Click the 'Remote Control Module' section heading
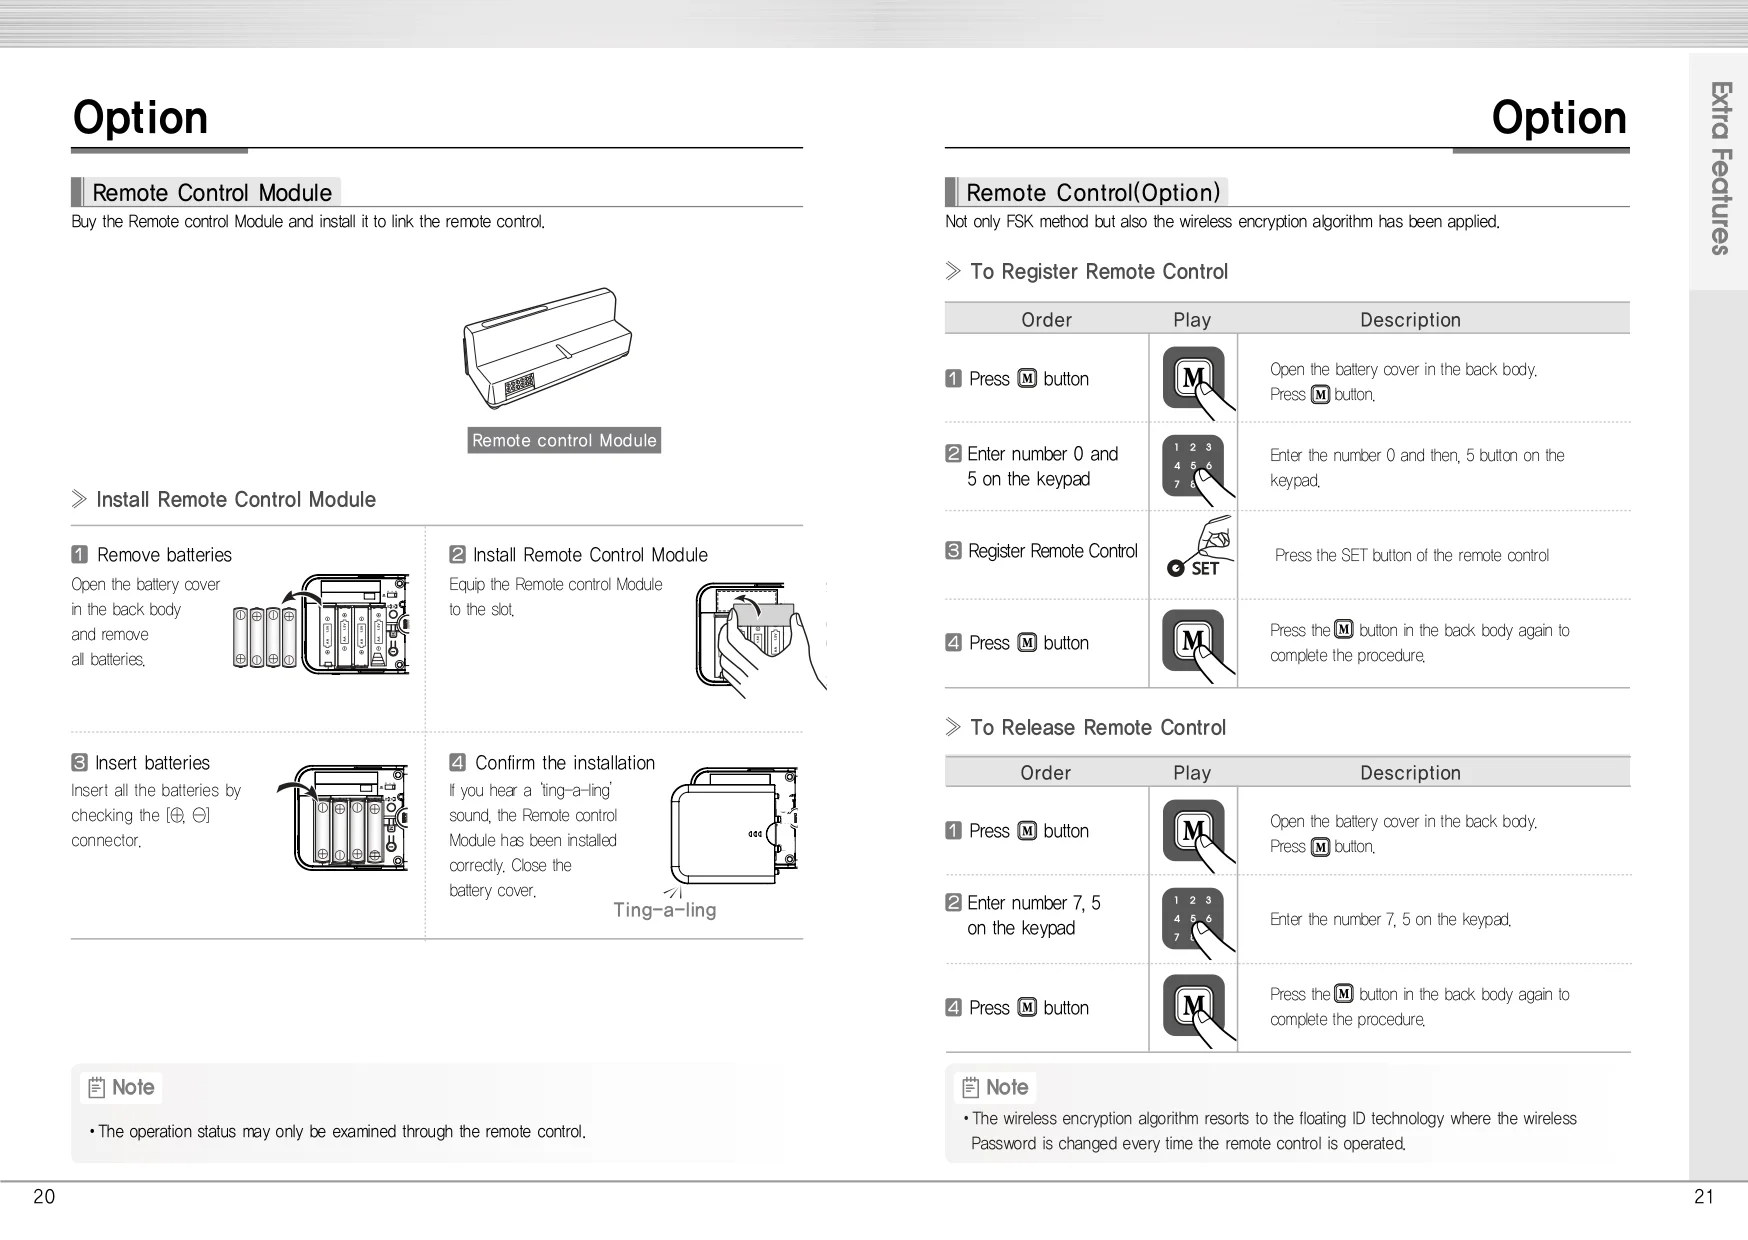 pos(212,192)
